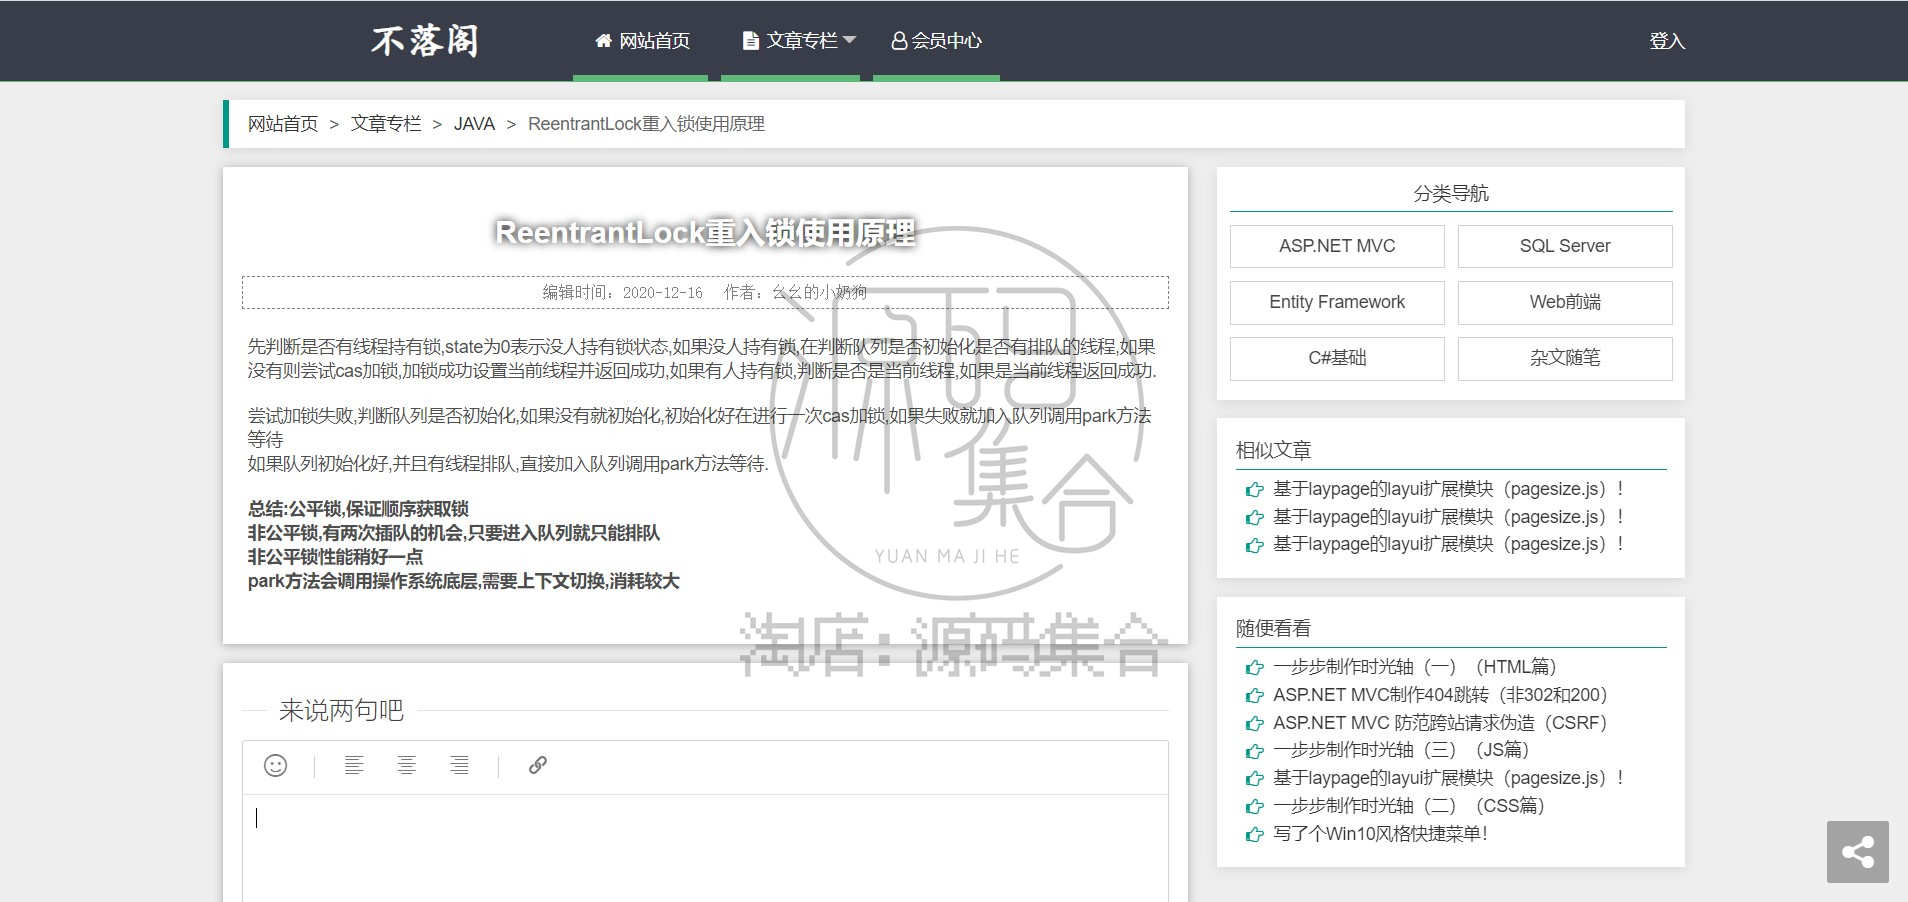Click thumbs icon of first 相似文章 entry
The height and width of the screenshot is (902, 1908).
pos(1254,489)
